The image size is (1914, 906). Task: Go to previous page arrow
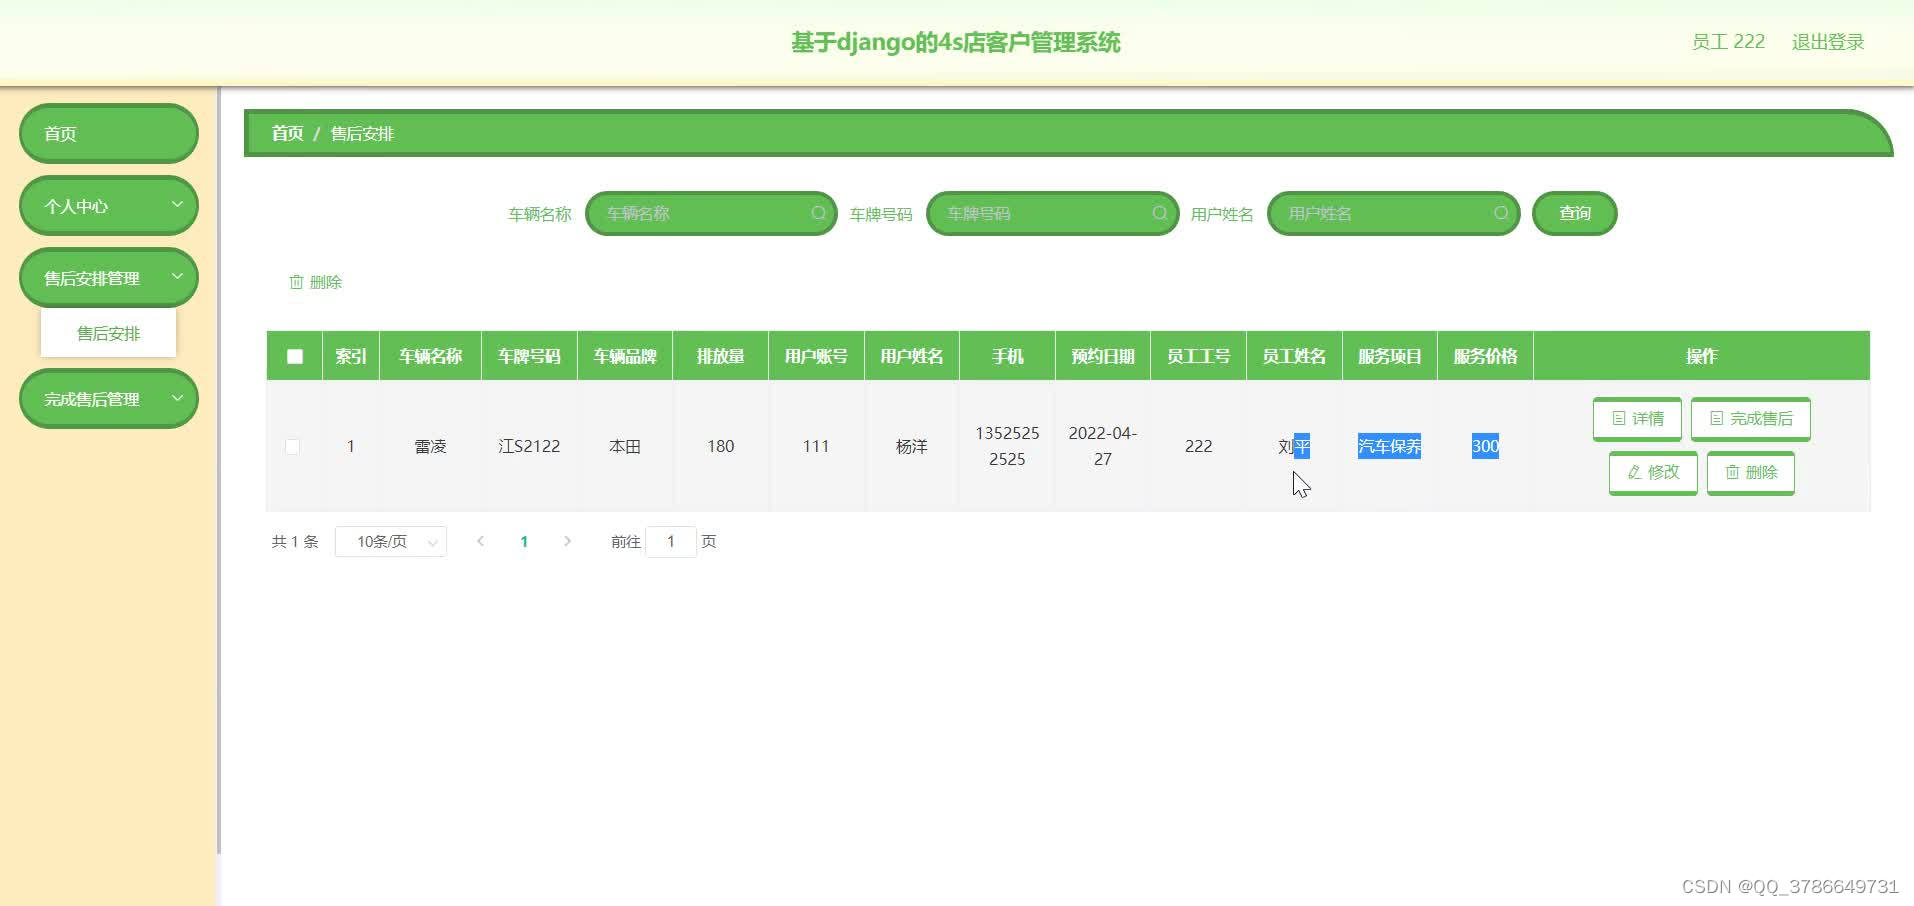[481, 541]
